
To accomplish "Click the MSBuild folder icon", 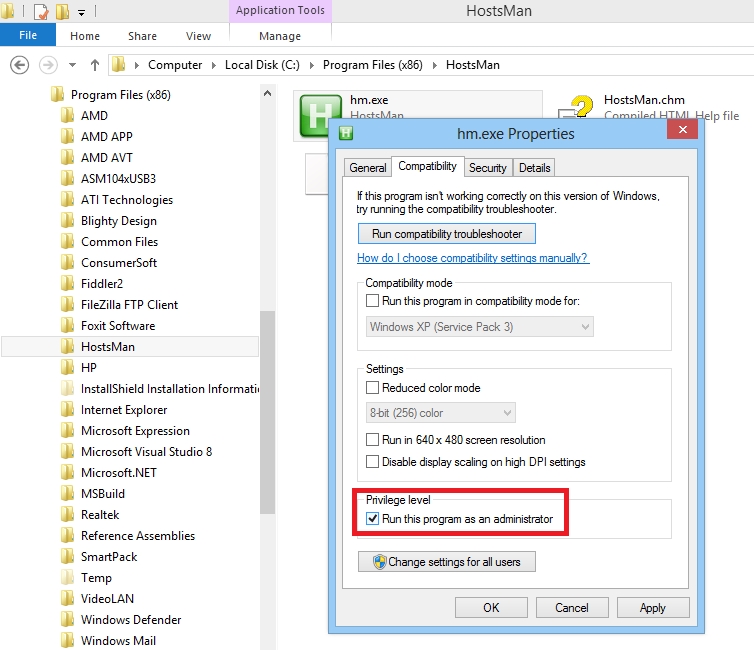I will 67,493.
